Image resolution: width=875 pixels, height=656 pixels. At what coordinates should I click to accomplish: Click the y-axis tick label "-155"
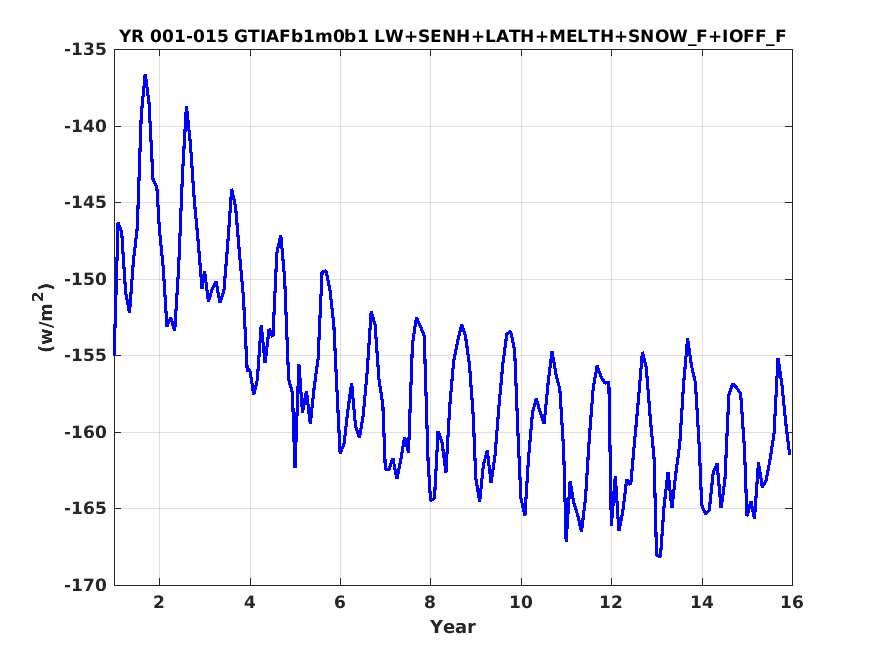(85, 355)
